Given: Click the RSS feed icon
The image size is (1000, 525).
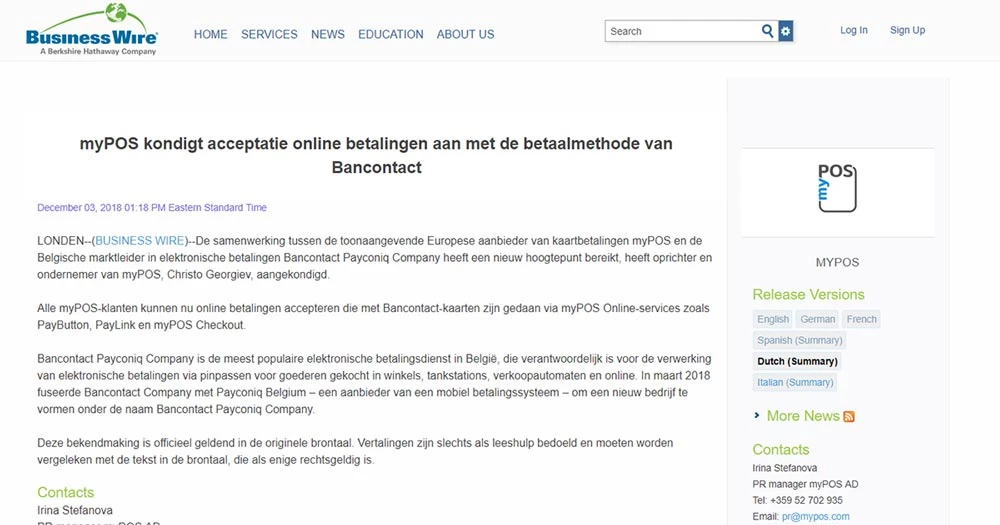Looking at the screenshot, I should [849, 417].
